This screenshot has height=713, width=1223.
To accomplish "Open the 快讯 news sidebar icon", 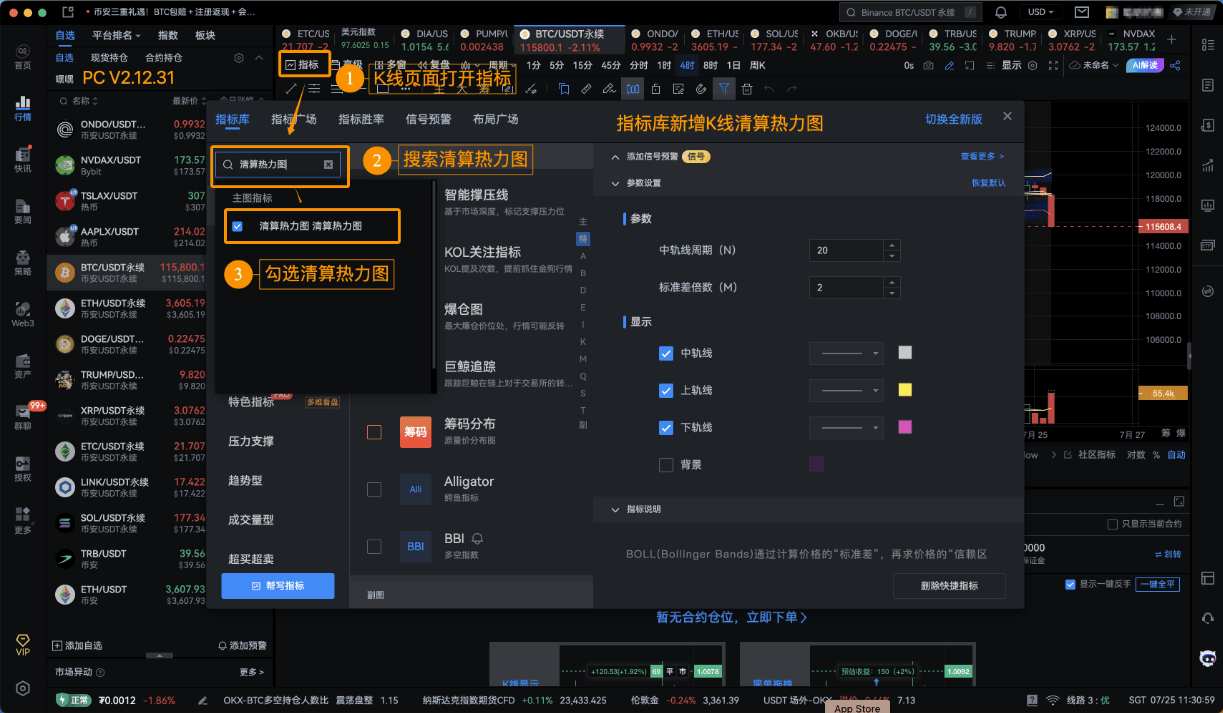I will [22, 159].
